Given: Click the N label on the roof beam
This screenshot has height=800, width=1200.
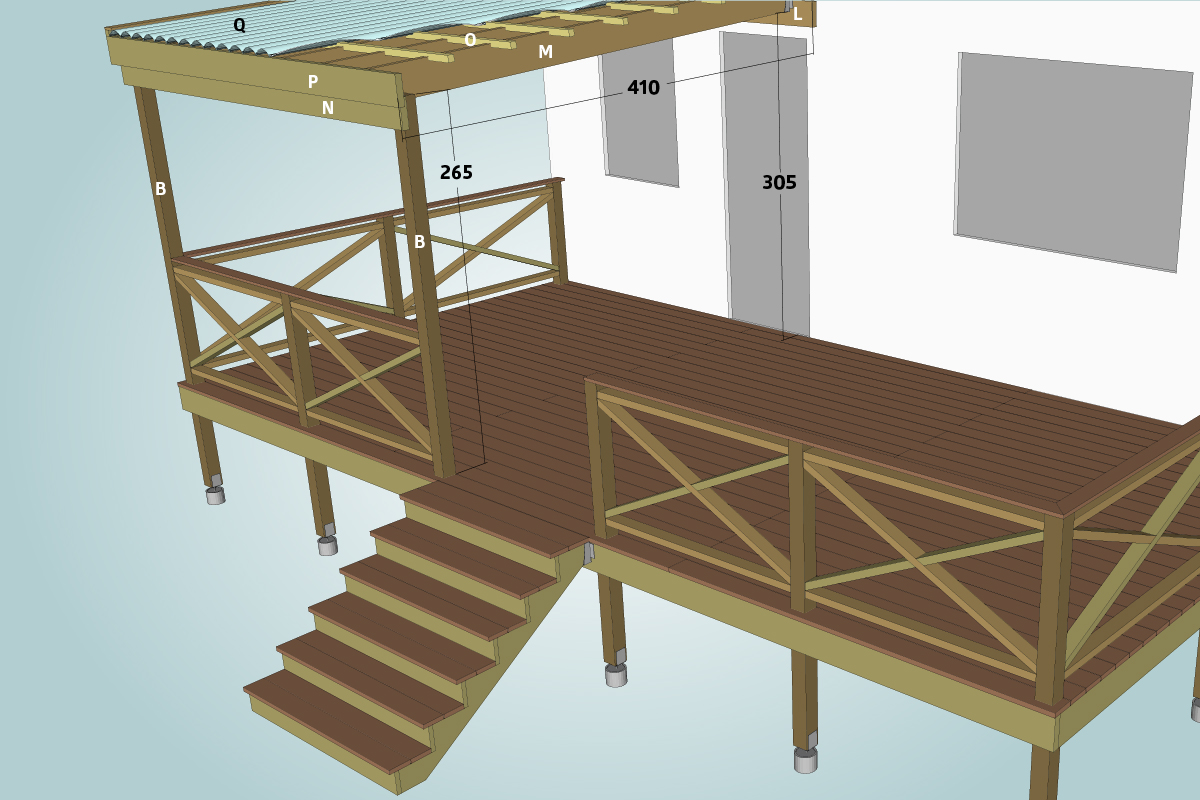Looking at the screenshot, I should click(328, 108).
